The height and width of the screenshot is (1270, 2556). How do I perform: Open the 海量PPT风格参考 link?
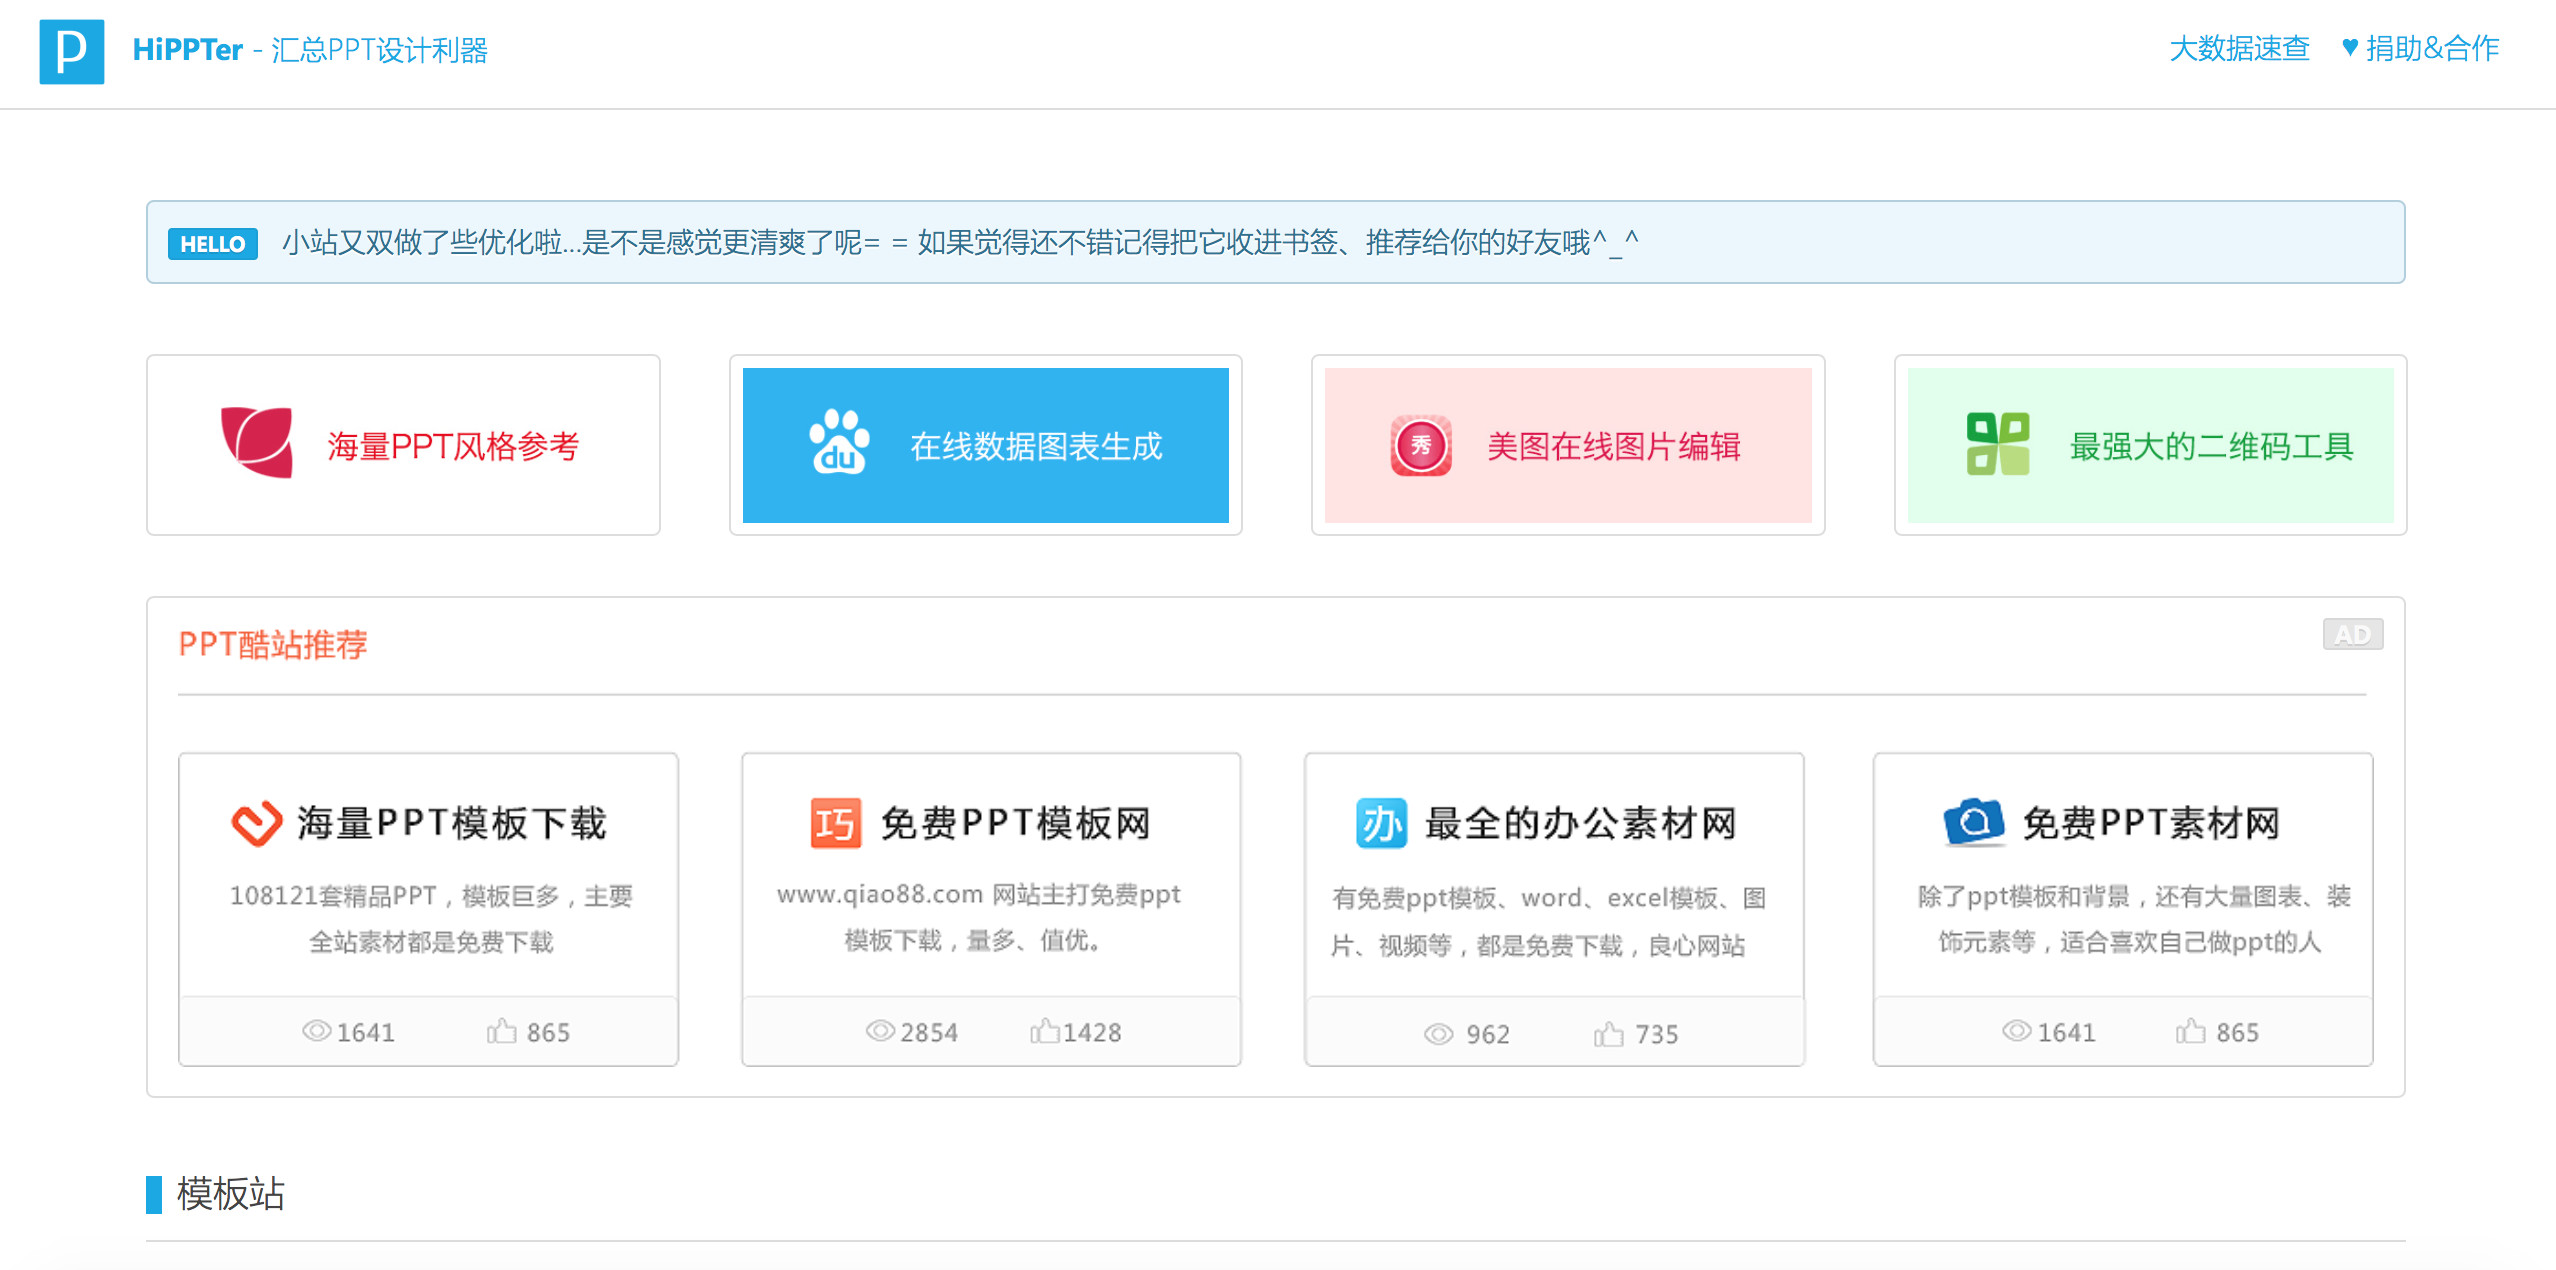point(453,446)
